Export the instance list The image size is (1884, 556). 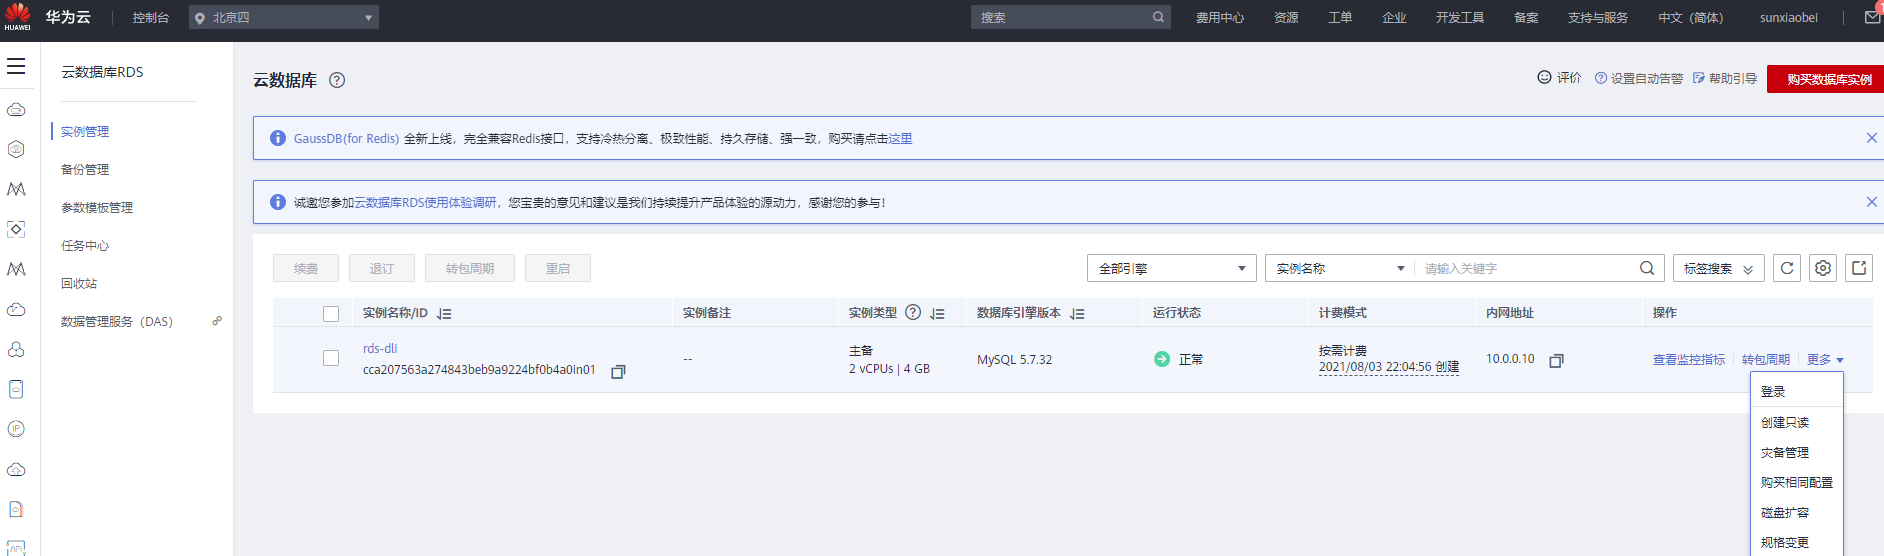pyautogui.click(x=1859, y=268)
